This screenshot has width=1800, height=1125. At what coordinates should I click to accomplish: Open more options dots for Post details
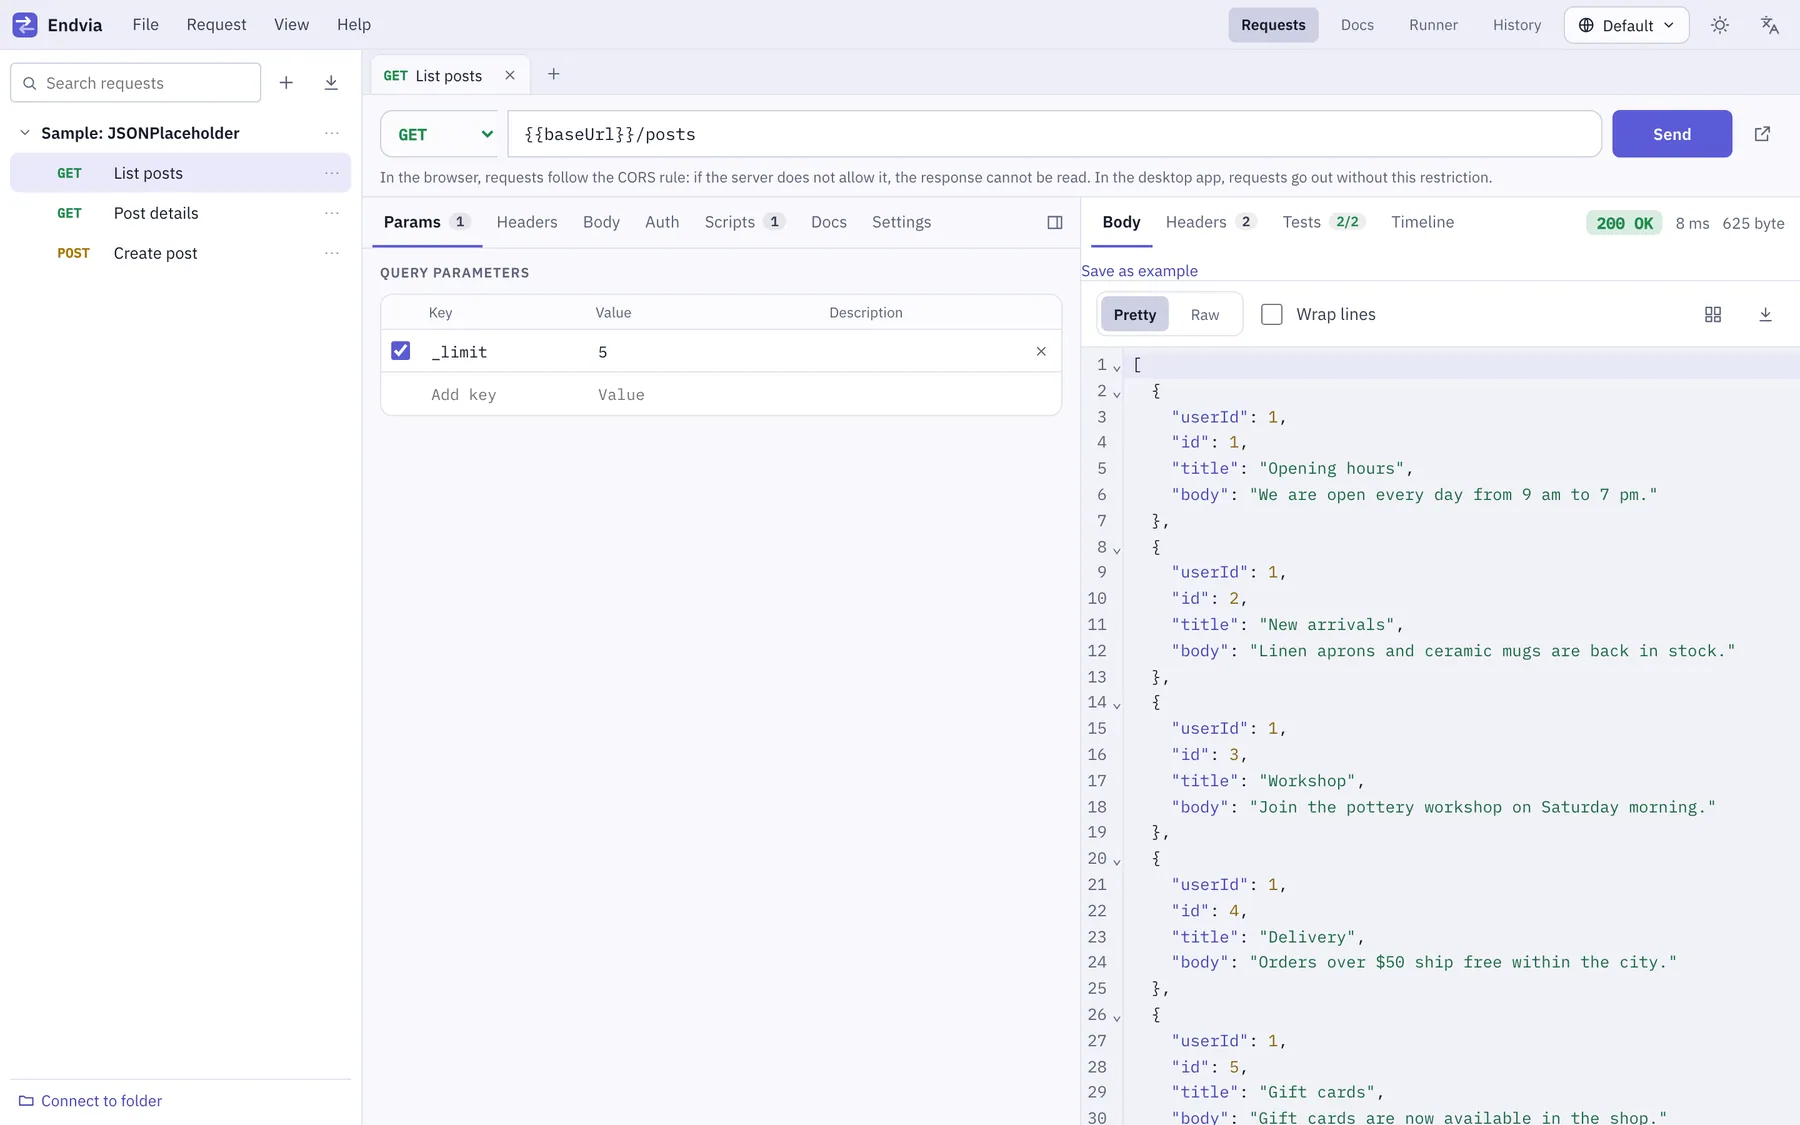tap(332, 213)
